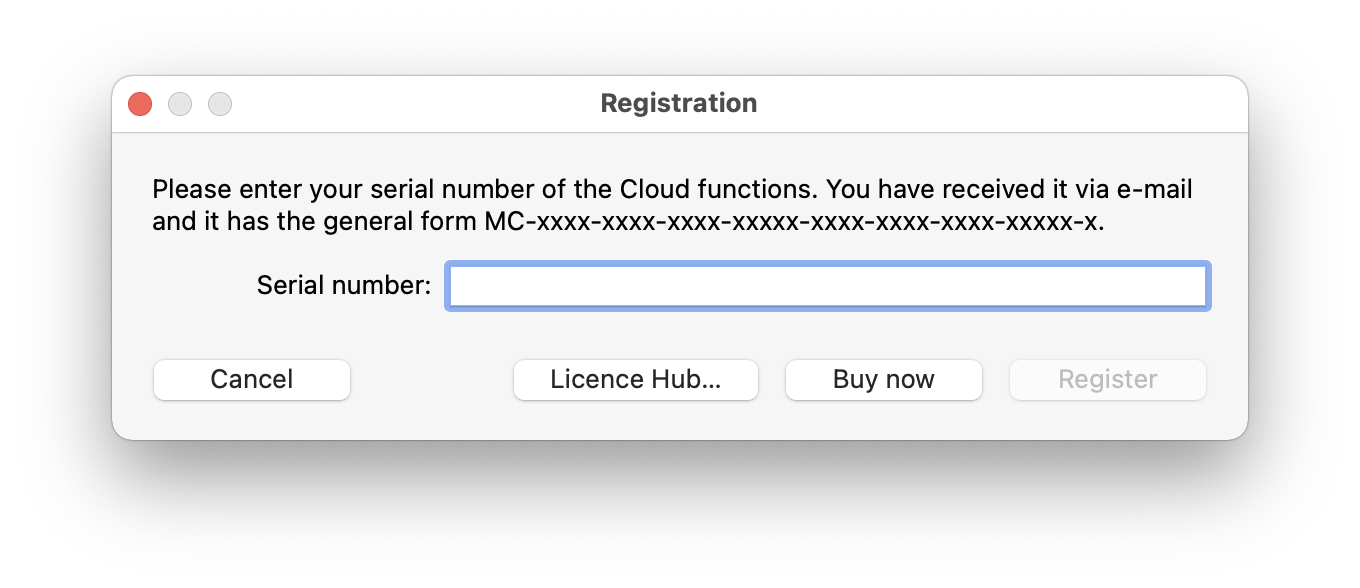The image size is (1360, 588).
Task: Click the green zoom traffic light
Action: tap(220, 103)
